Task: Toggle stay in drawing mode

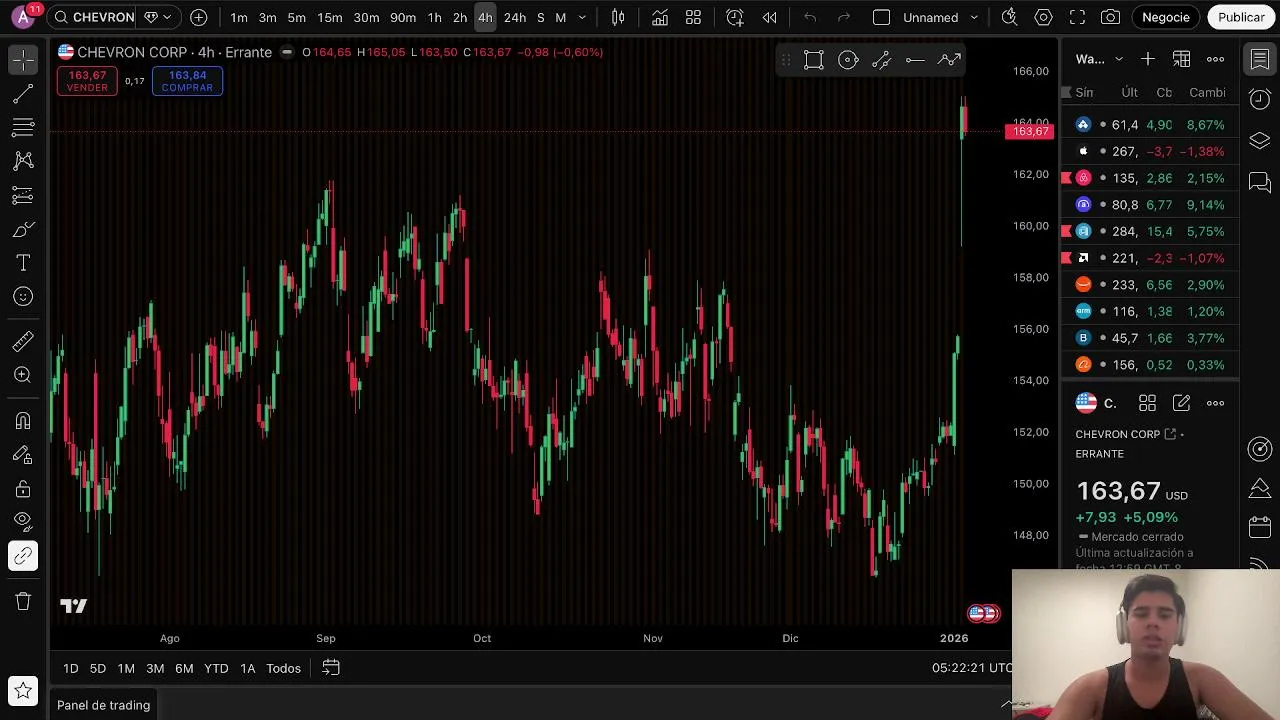Action: (23, 455)
